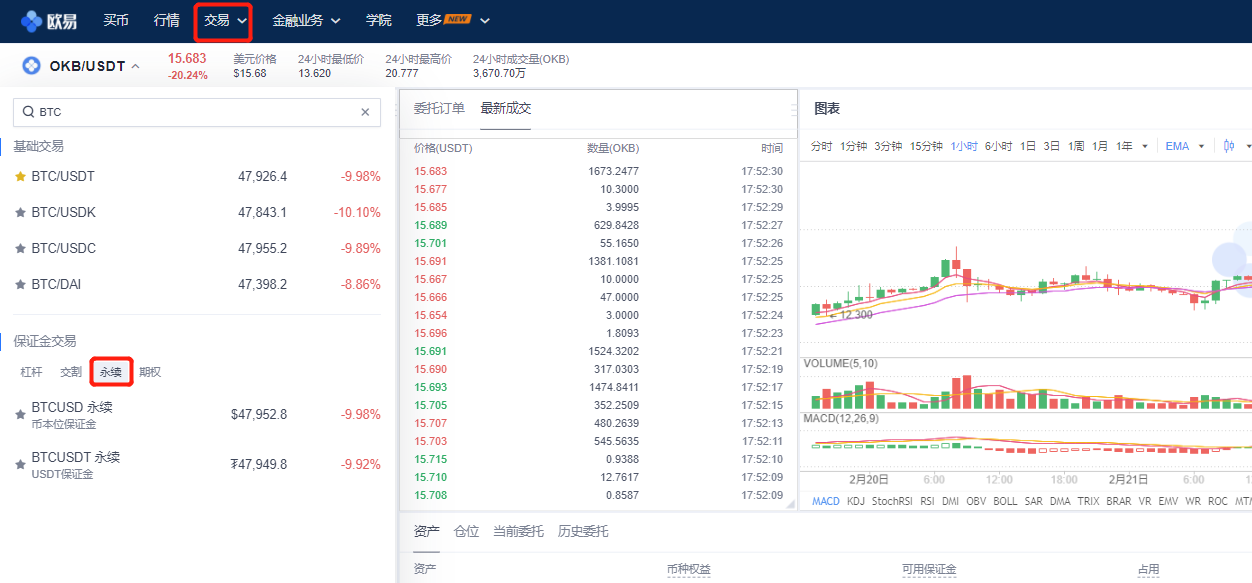Set chart interval to 1月

click(1100, 146)
